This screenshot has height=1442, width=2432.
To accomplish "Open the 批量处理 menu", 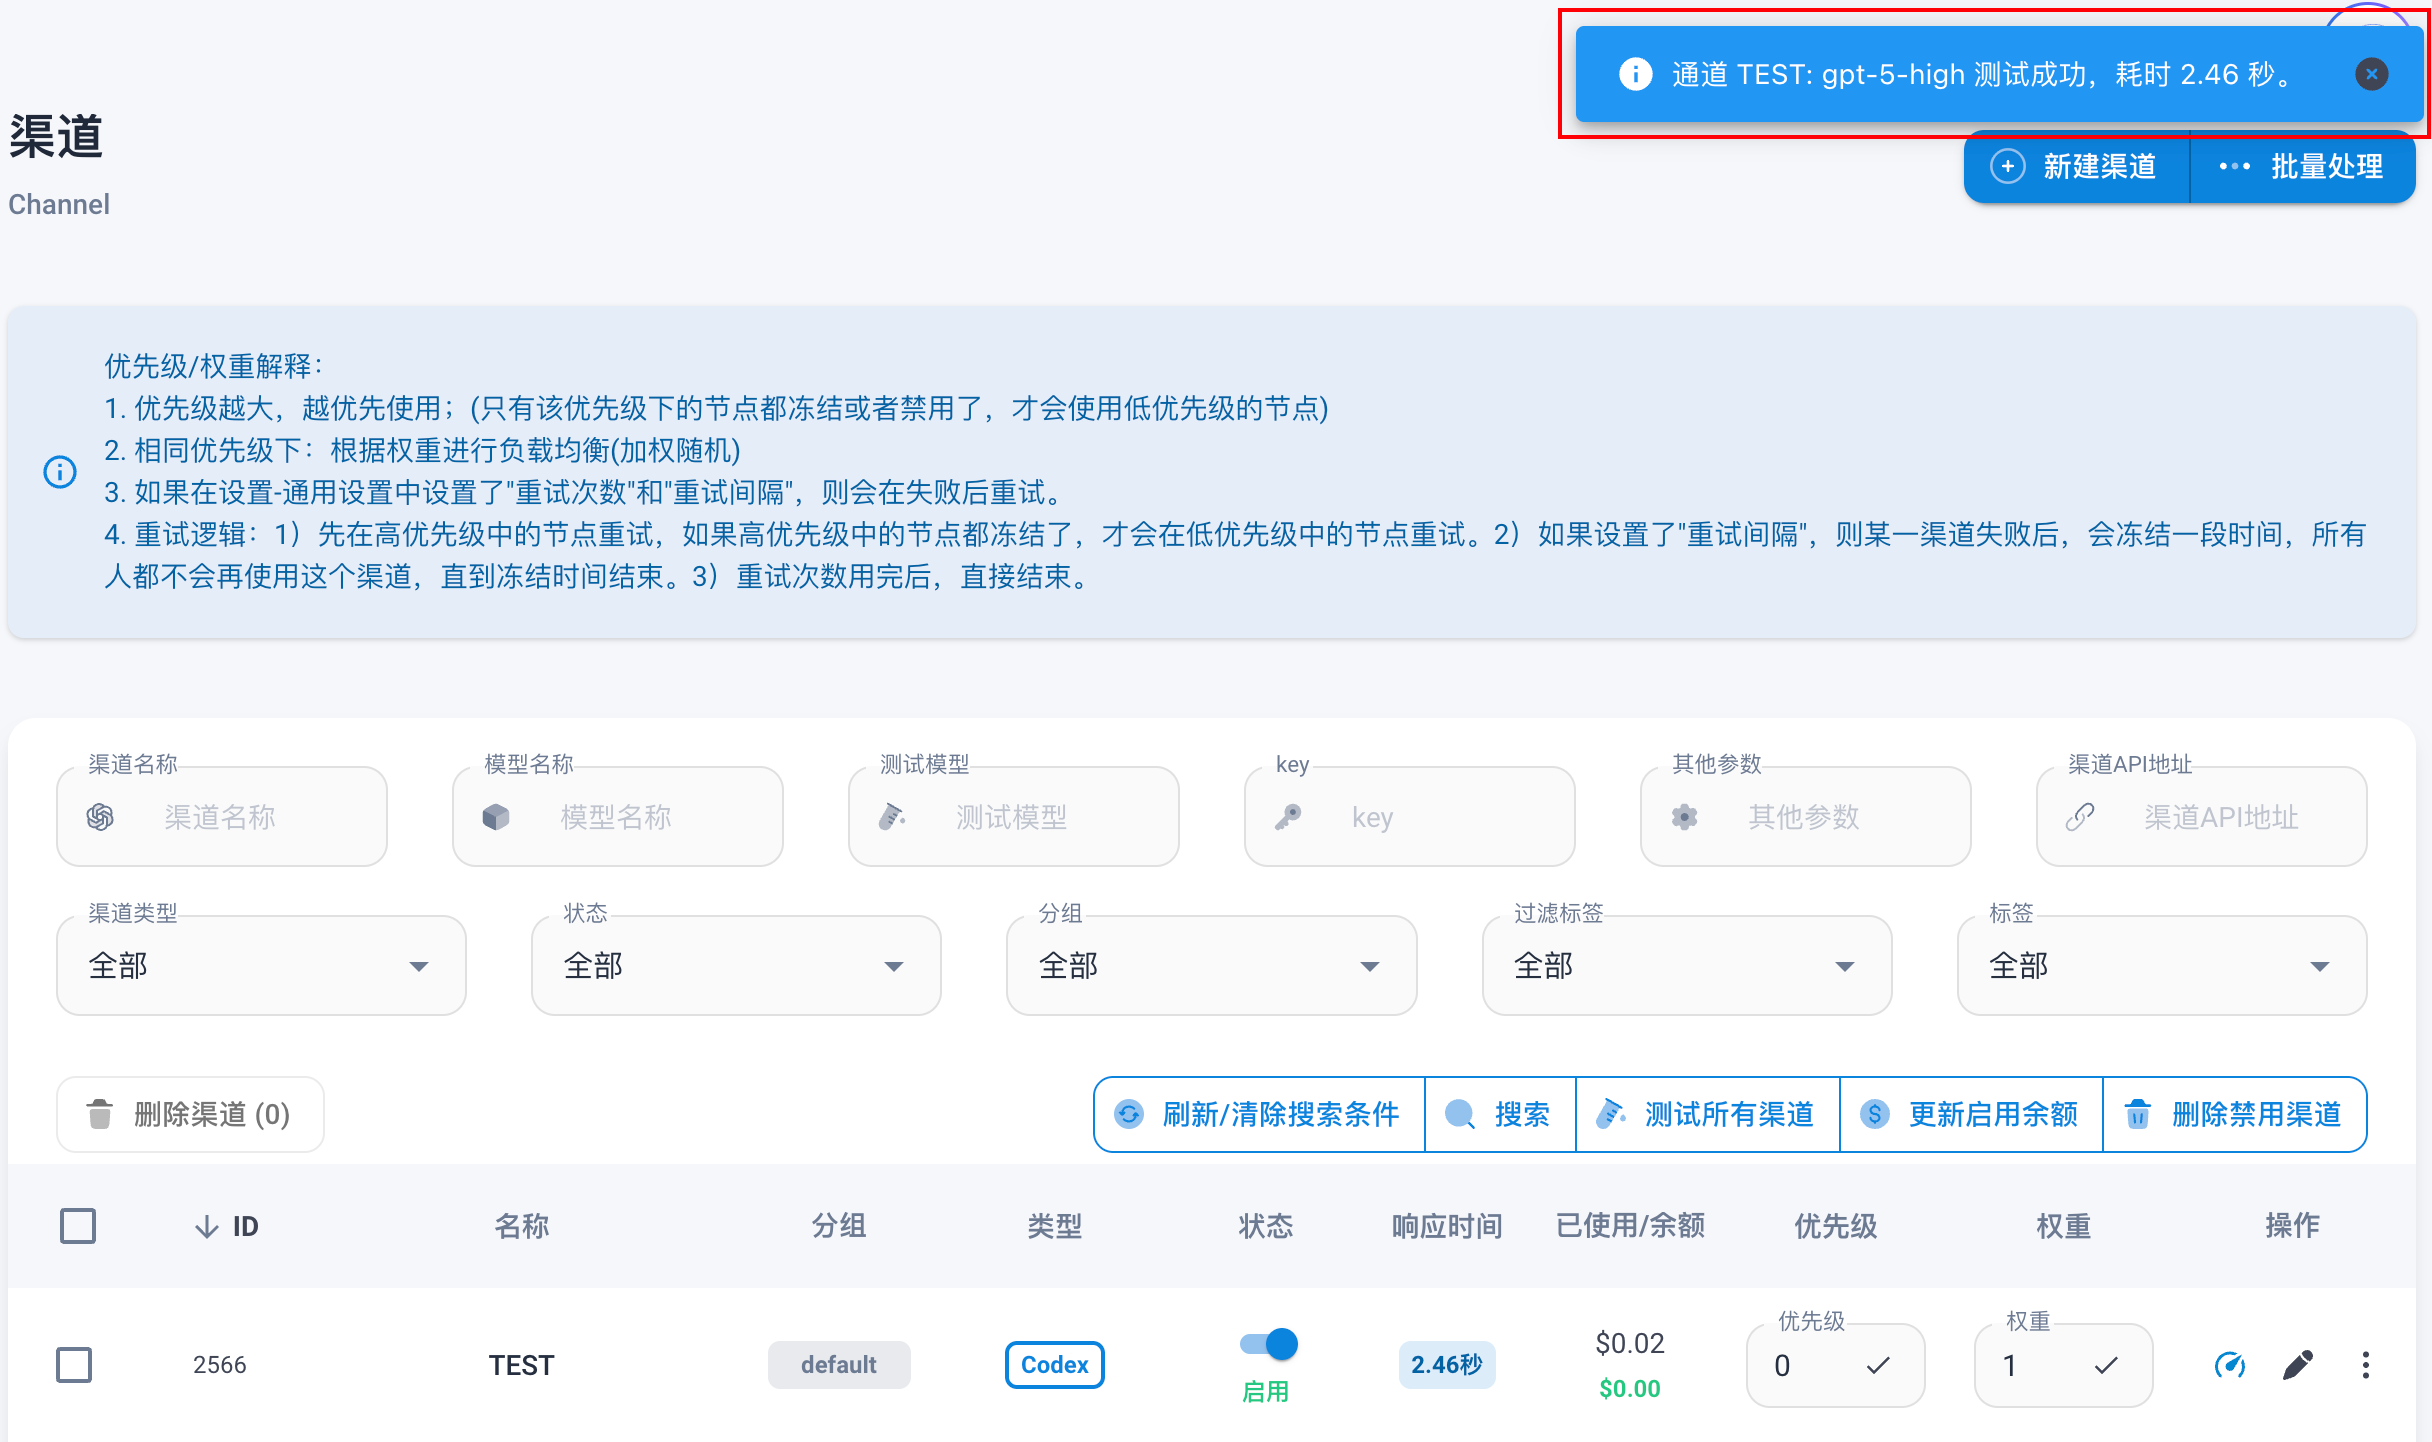I will [x=2303, y=167].
